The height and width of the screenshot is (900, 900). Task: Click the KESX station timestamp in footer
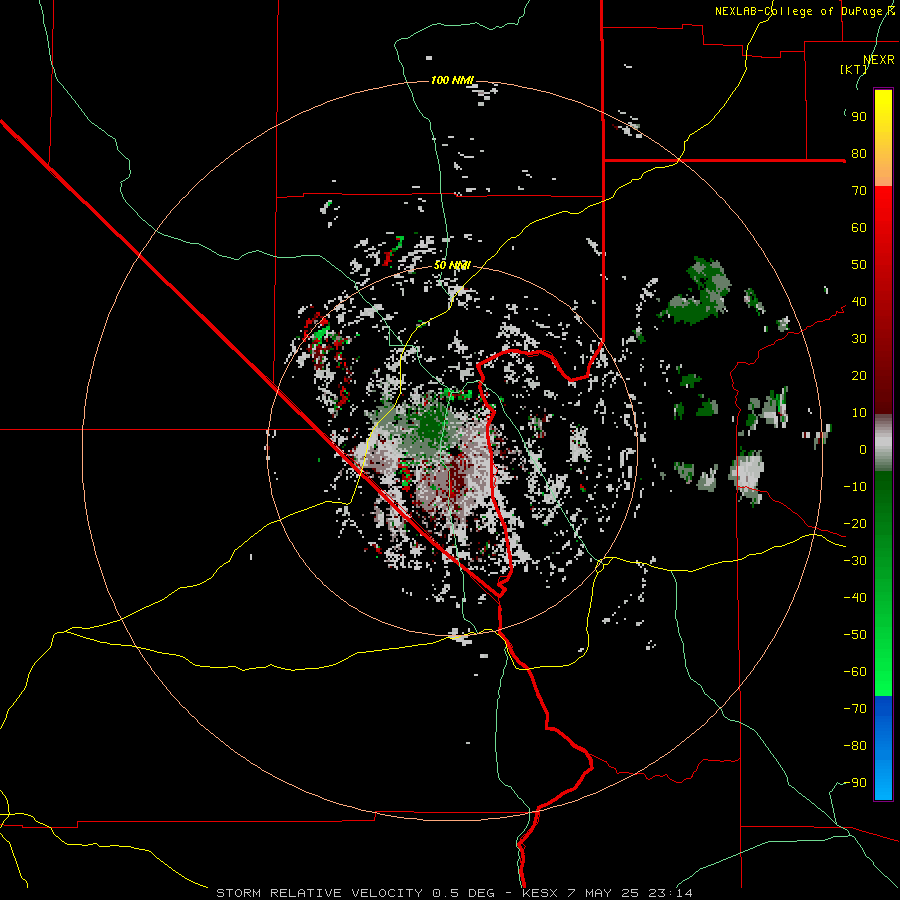click(x=607, y=893)
